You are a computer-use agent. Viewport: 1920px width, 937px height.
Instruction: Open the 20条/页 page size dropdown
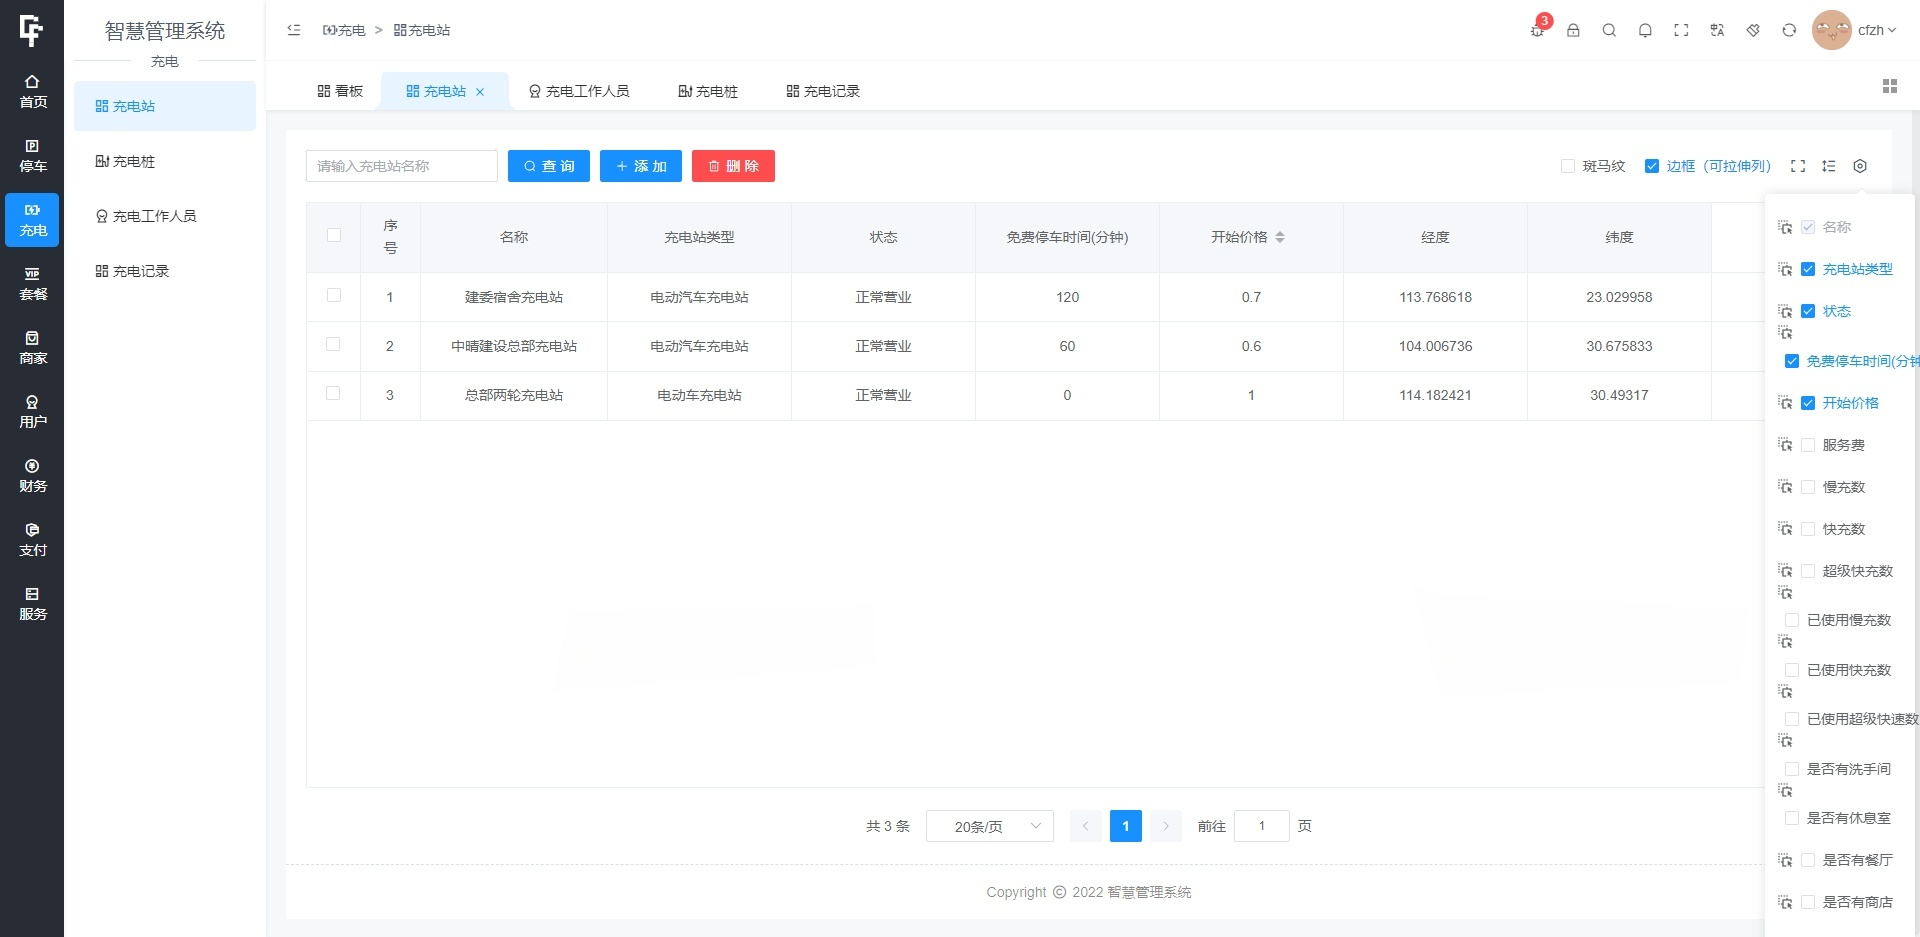click(988, 826)
